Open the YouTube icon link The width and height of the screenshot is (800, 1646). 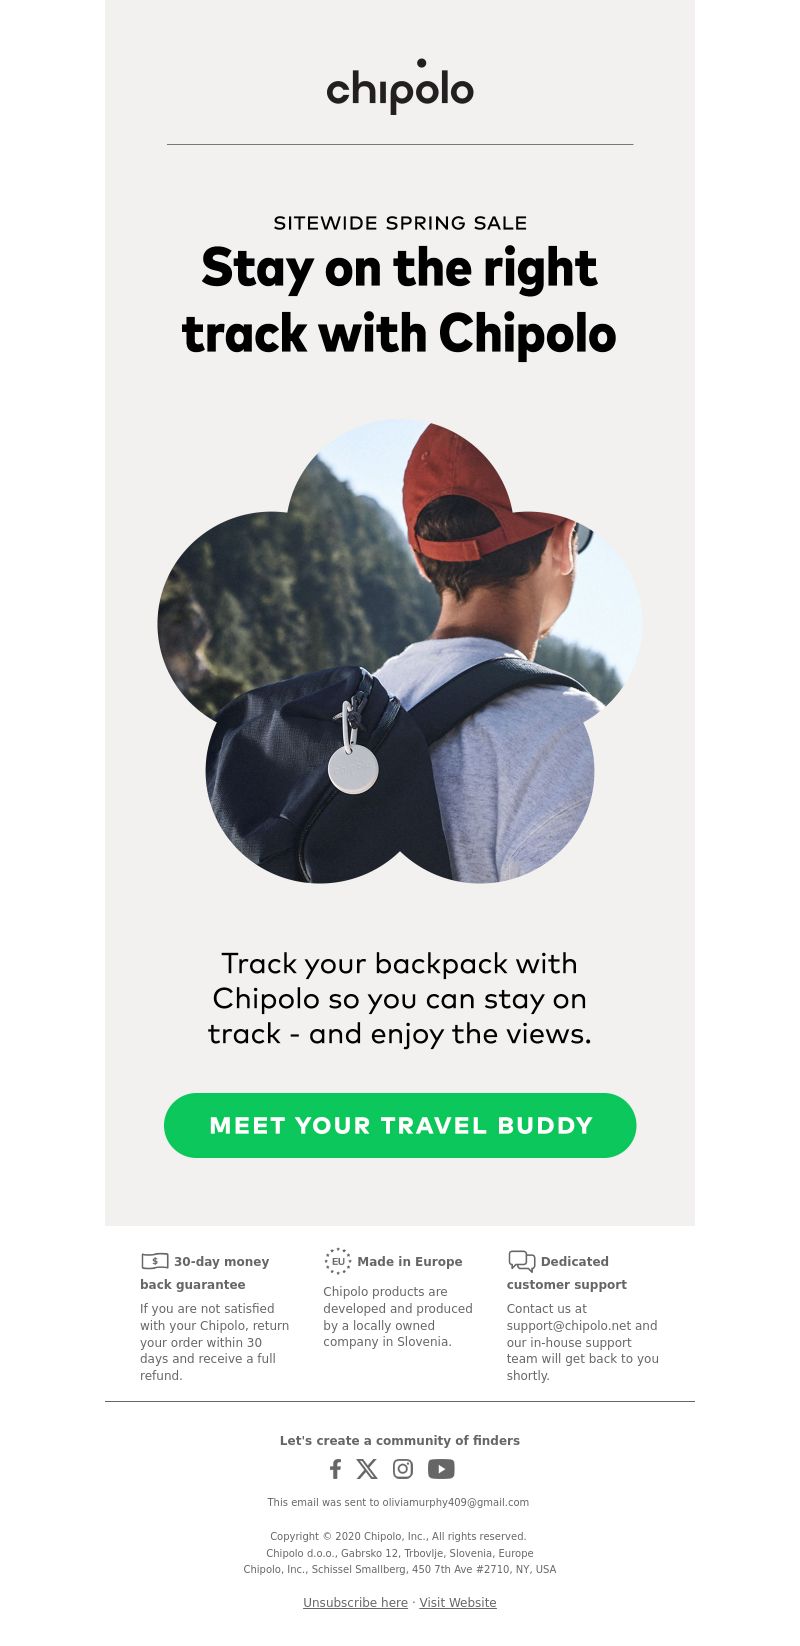[441, 1469]
